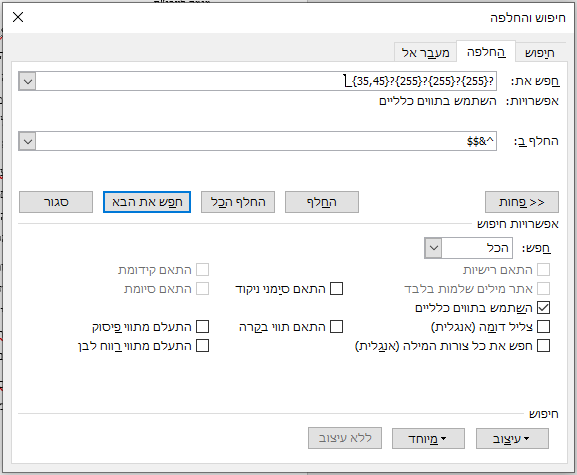Uncheck השתמש בתווים כלליים checkbox
Viewport: 577px width, 475px height.
click(x=544, y=308)
